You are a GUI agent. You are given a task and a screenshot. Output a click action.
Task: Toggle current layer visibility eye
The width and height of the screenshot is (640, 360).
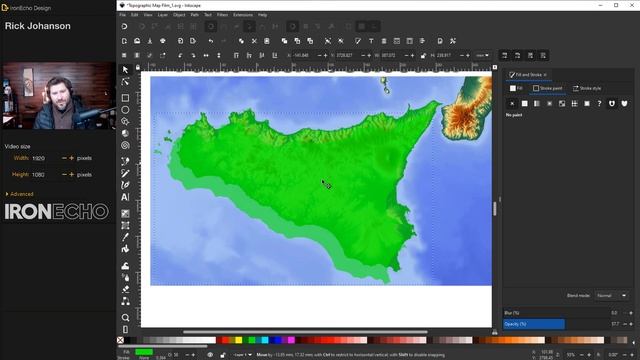tap(210, 355)
